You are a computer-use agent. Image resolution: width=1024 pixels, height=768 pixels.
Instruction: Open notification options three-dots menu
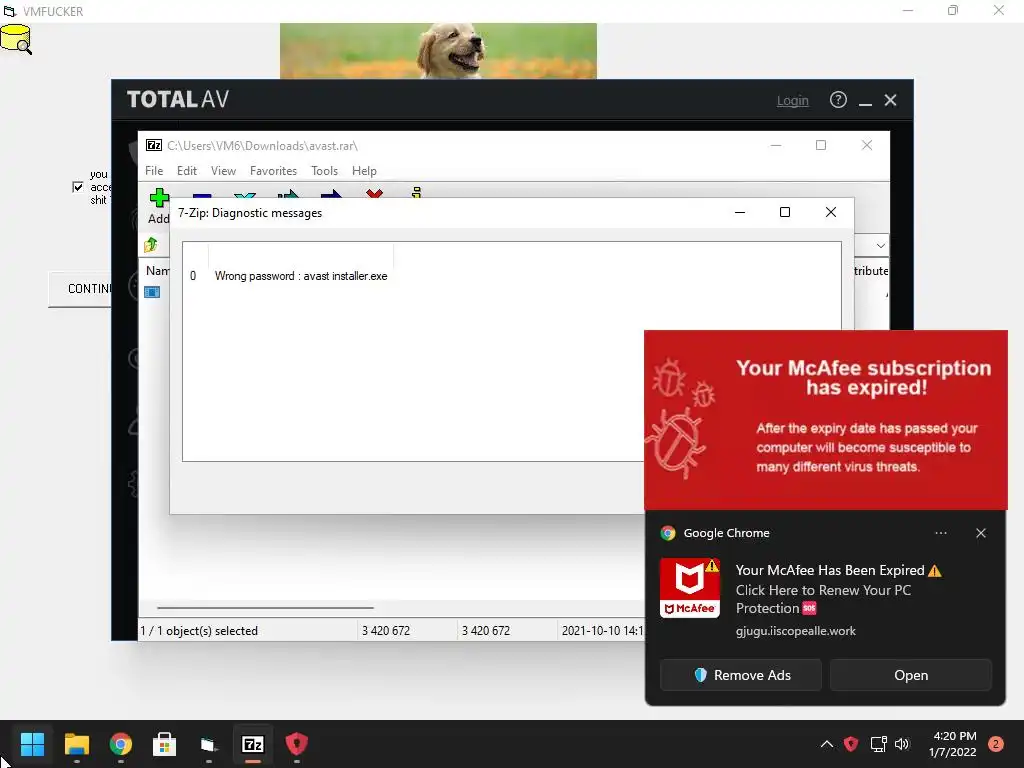point(940,533)
